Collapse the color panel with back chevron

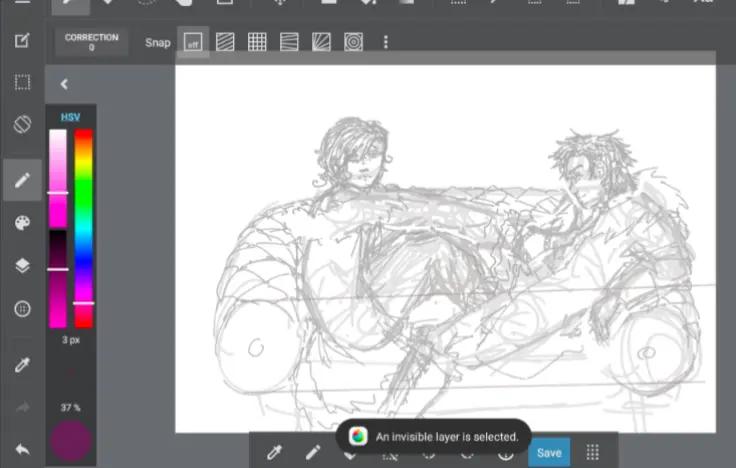pos(64,84)
